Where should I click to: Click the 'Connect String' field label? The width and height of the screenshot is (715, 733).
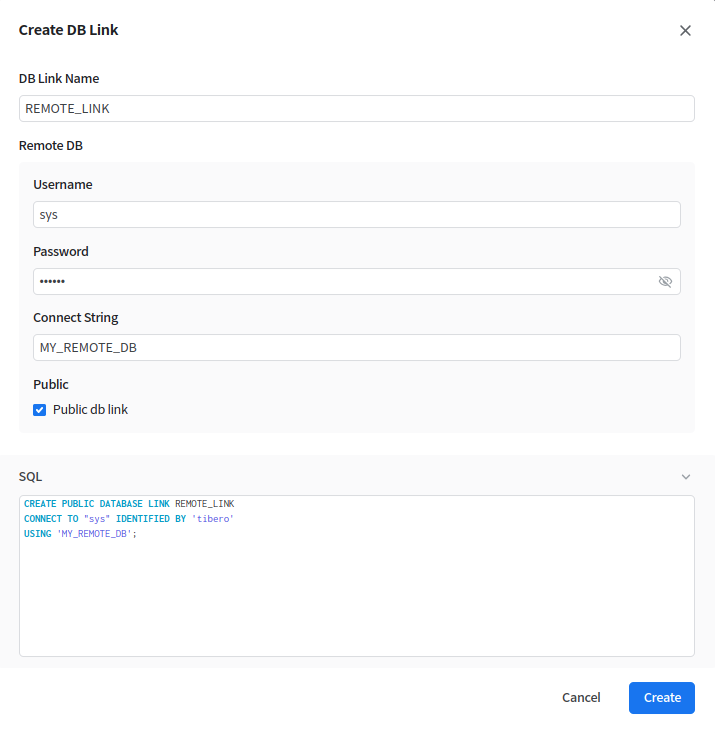pos(76,318)
